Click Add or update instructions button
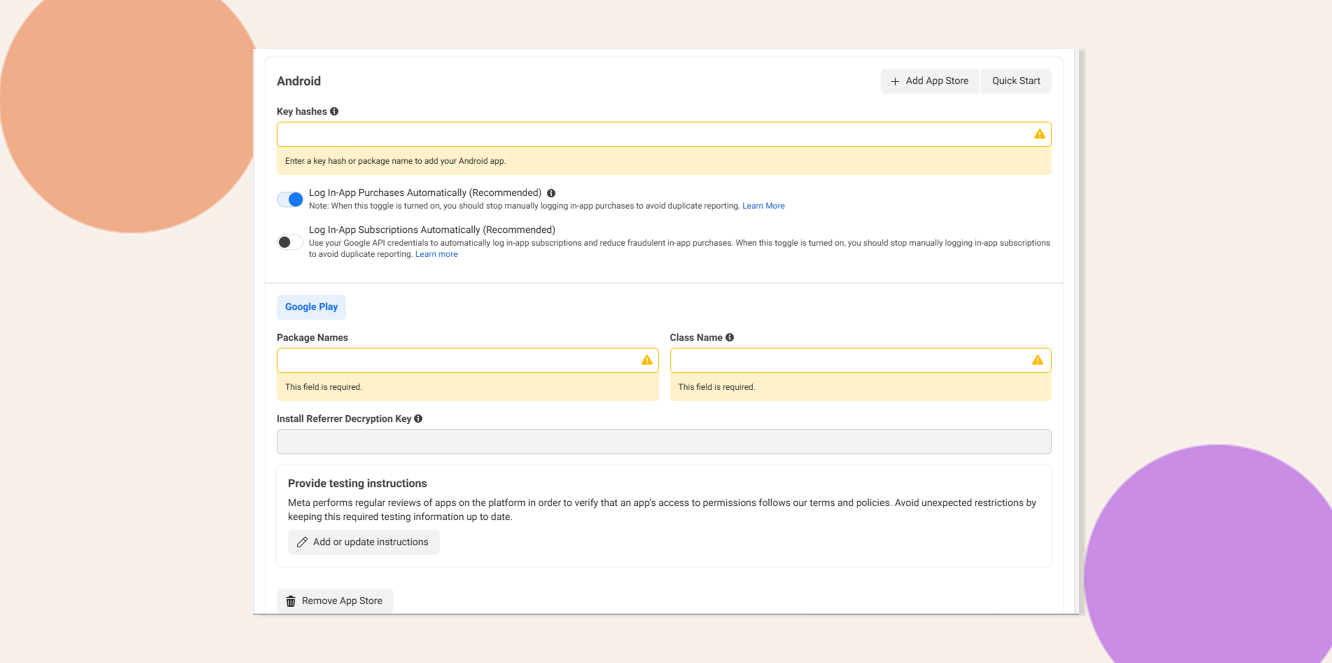Screen dimensions: 1332x663 [x=364, y=542]
